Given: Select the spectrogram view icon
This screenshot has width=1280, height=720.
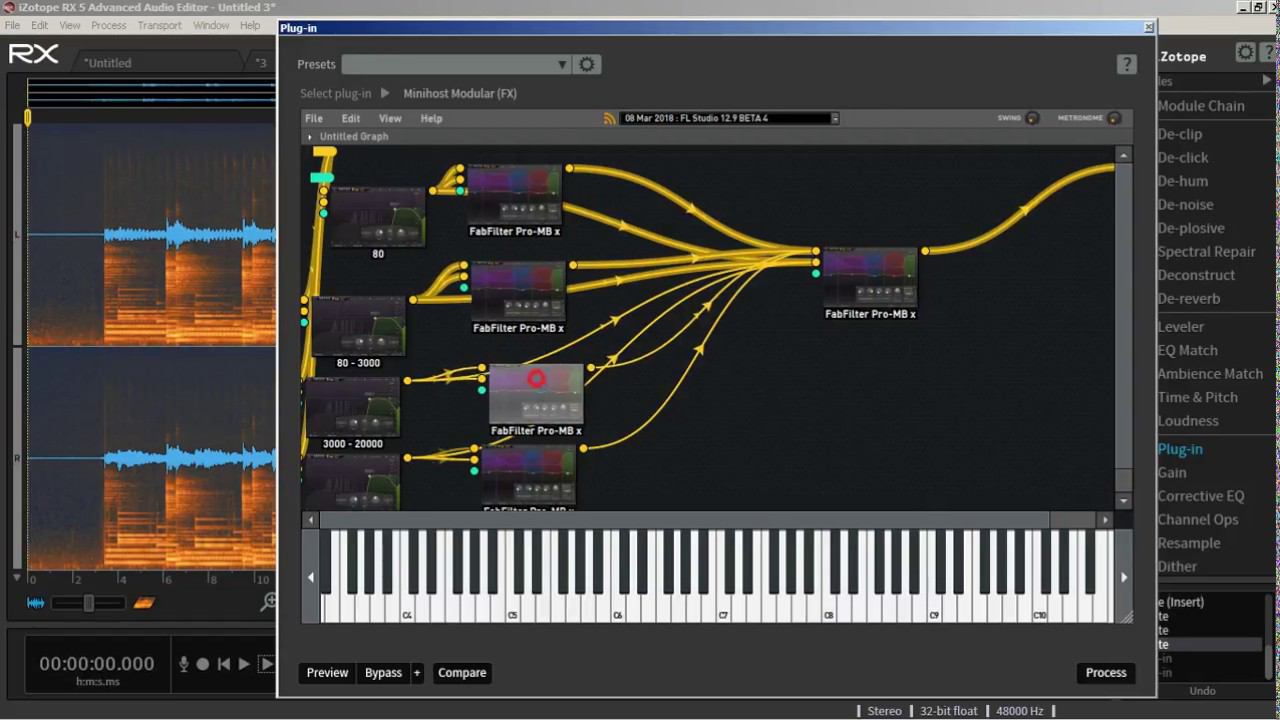Looking at the screenshot, I should coord(144,603).
